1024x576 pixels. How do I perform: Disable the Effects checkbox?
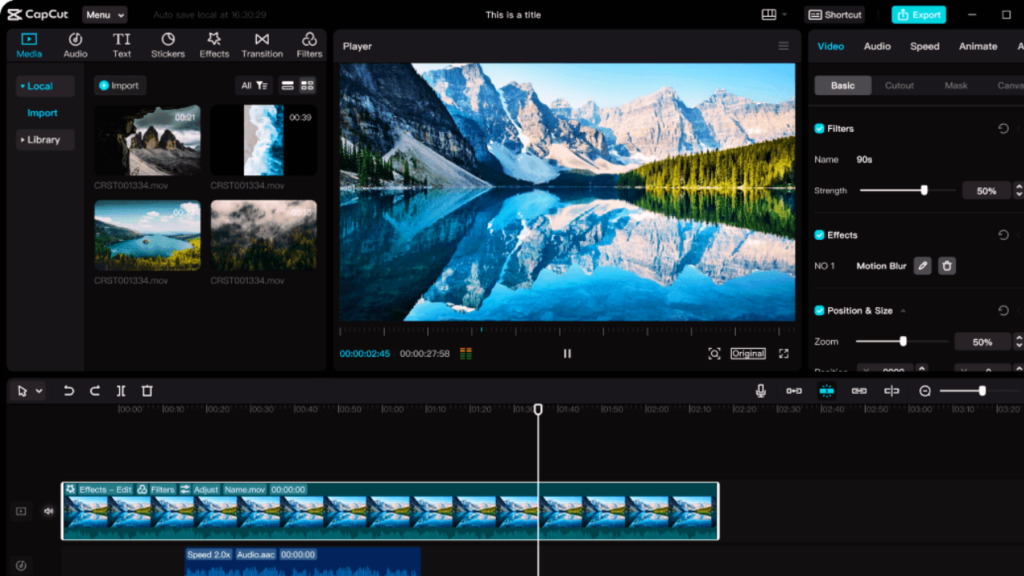820,235
